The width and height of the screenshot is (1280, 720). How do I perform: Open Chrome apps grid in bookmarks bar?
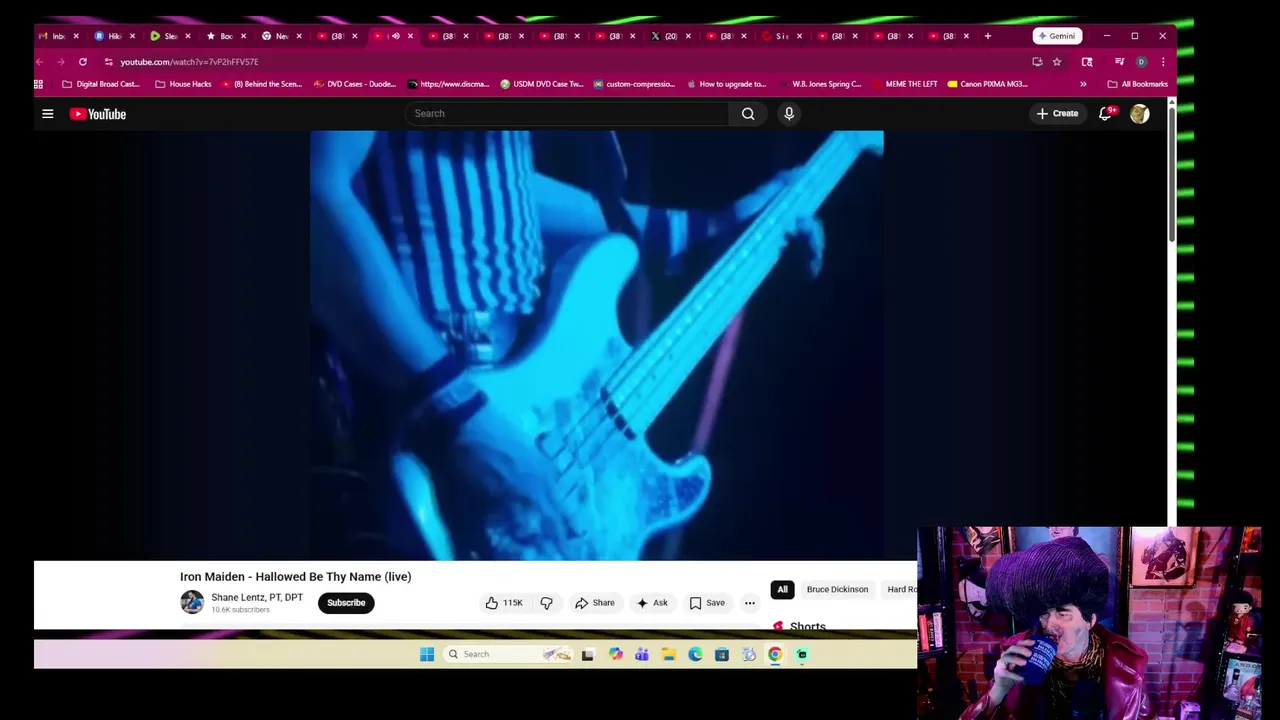click(x=39, y=84)
